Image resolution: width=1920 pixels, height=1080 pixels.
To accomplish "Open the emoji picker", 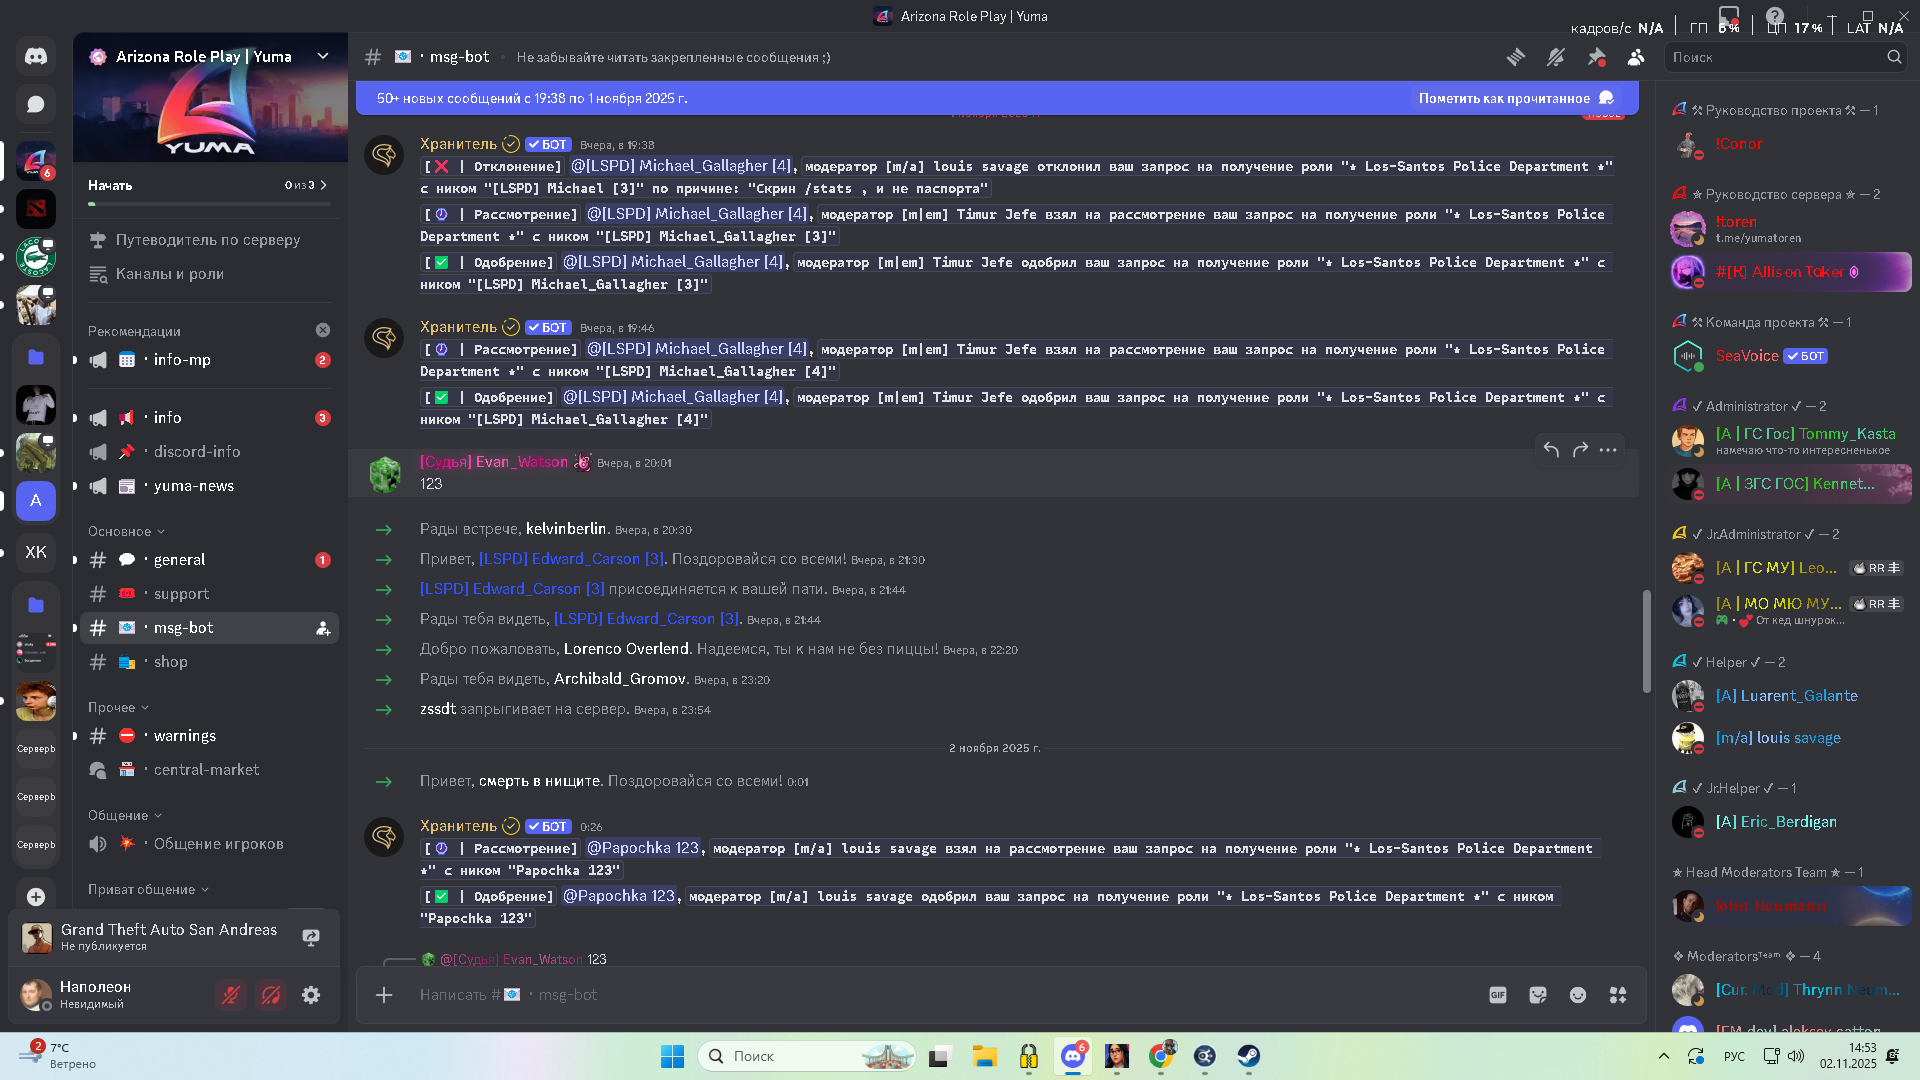I will click(1578, 995).
